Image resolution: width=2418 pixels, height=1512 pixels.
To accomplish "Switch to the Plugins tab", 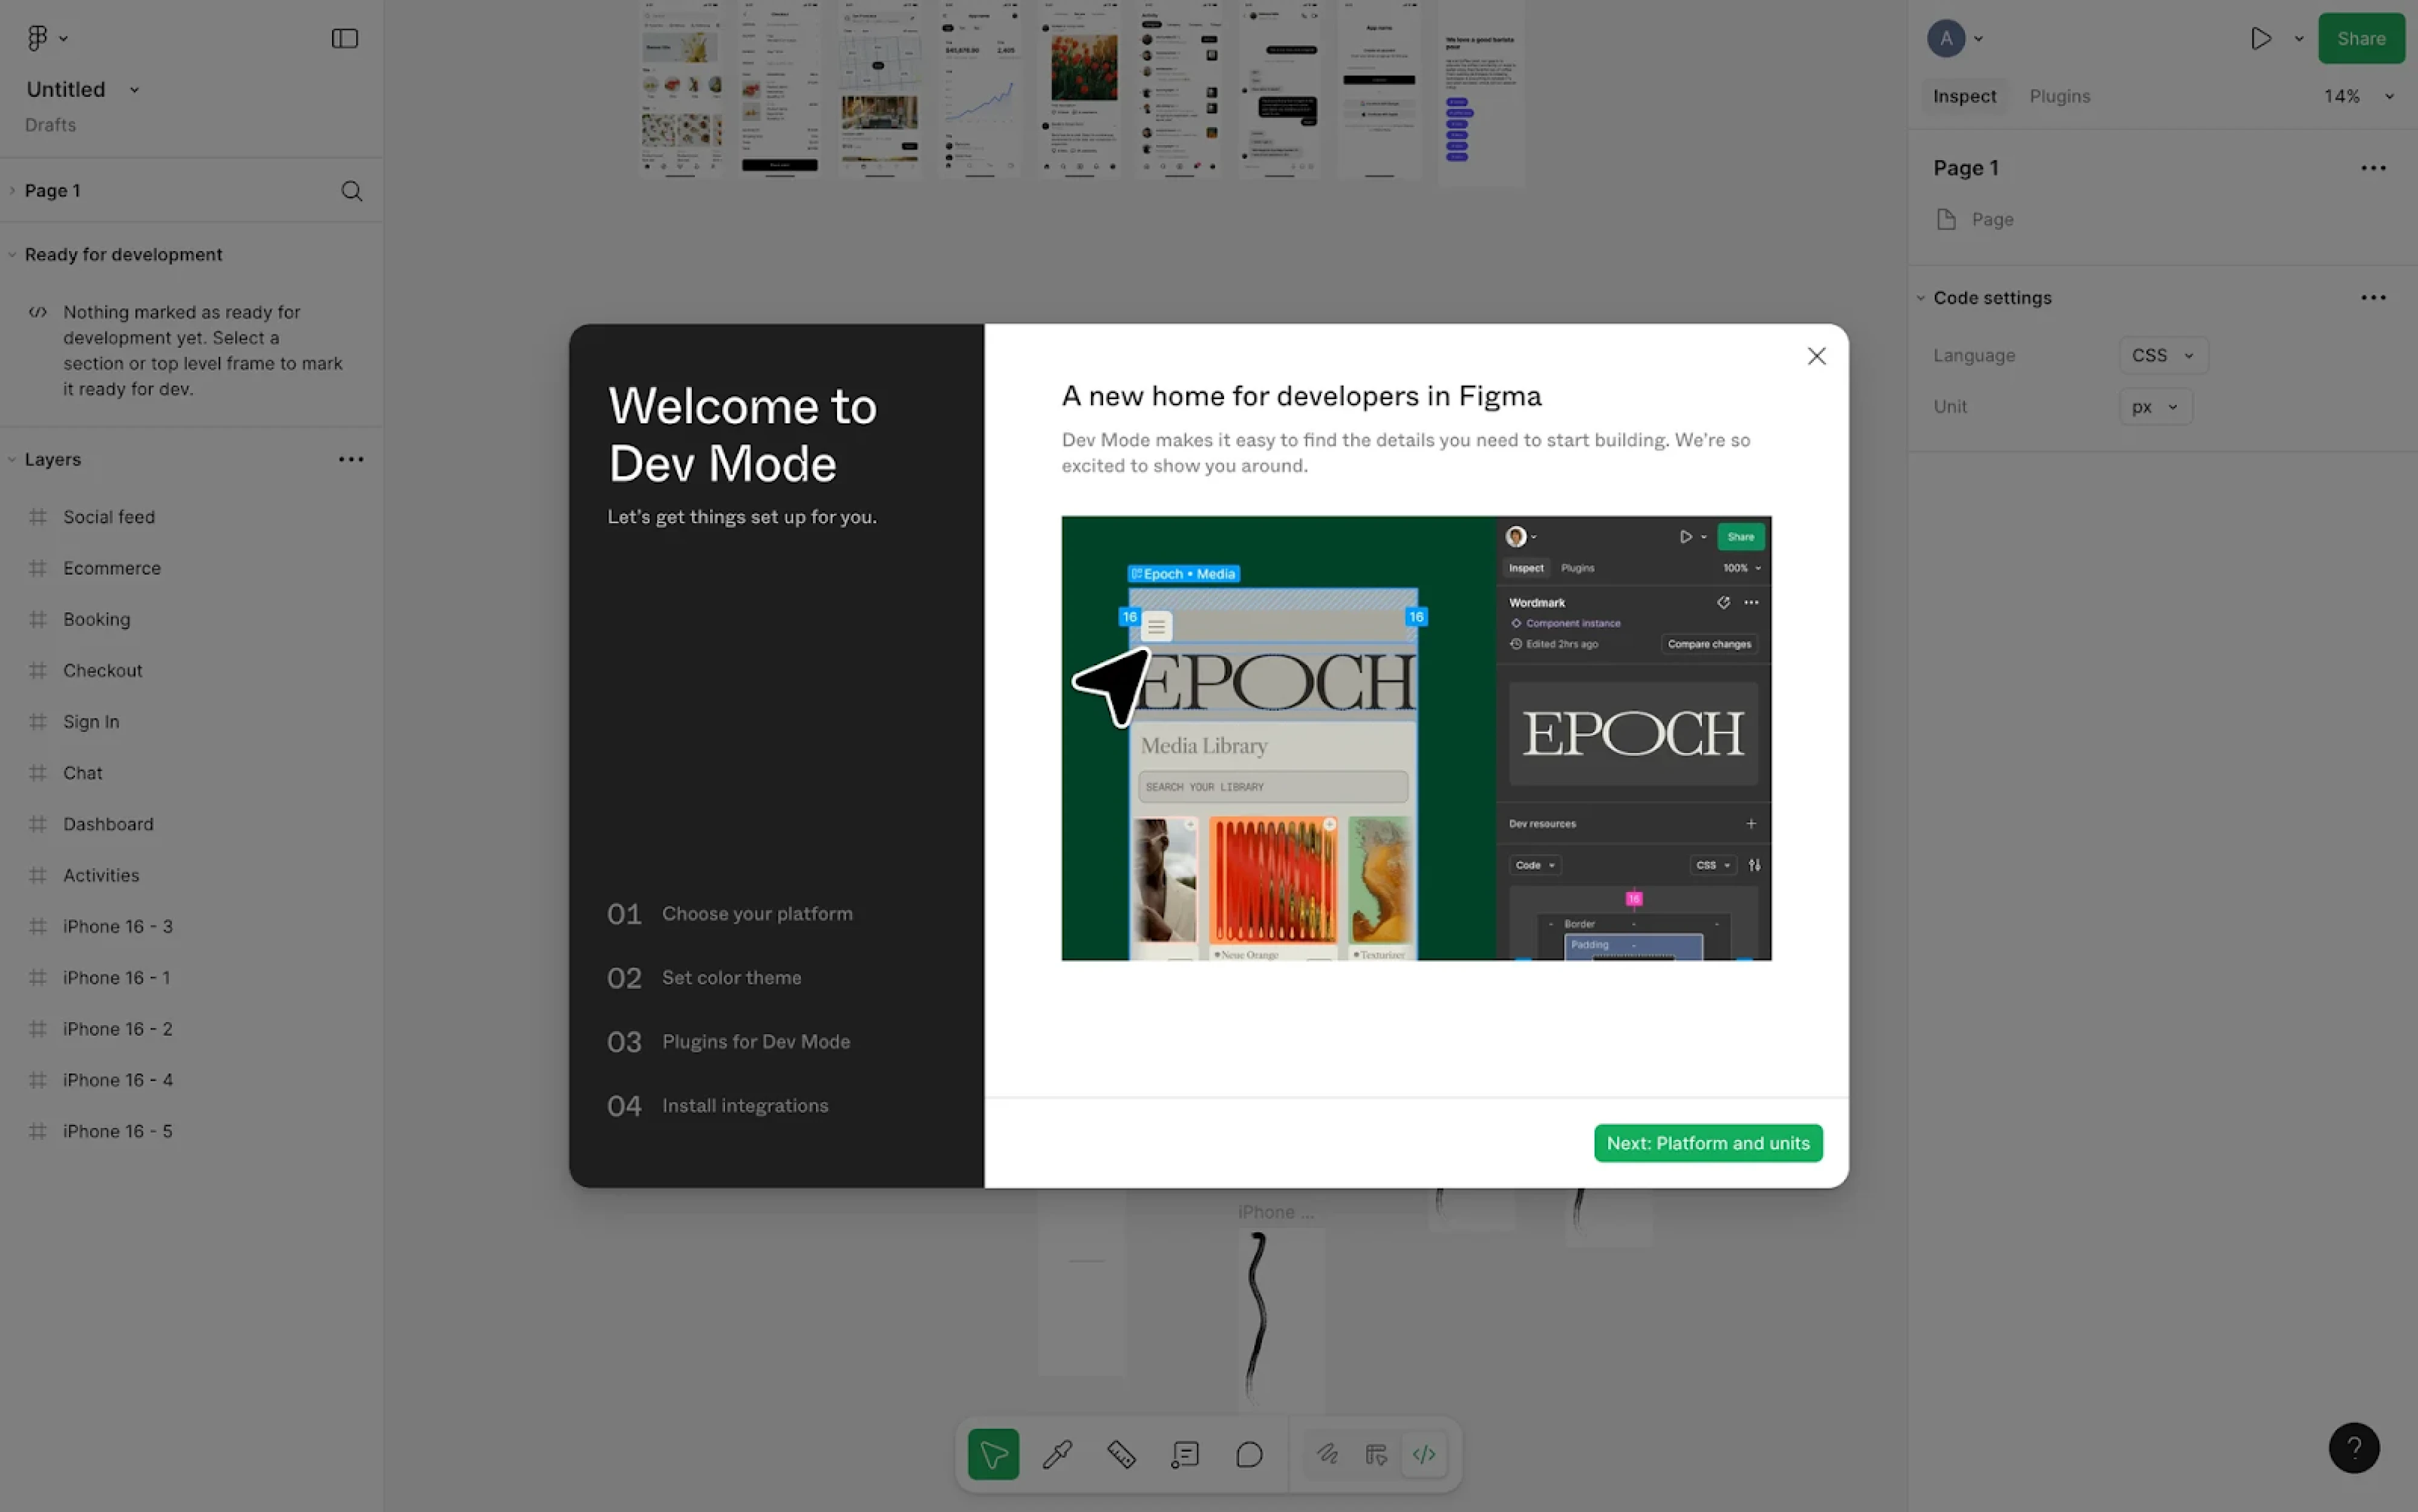I will pyautogui.click(x=2060, y=96).
